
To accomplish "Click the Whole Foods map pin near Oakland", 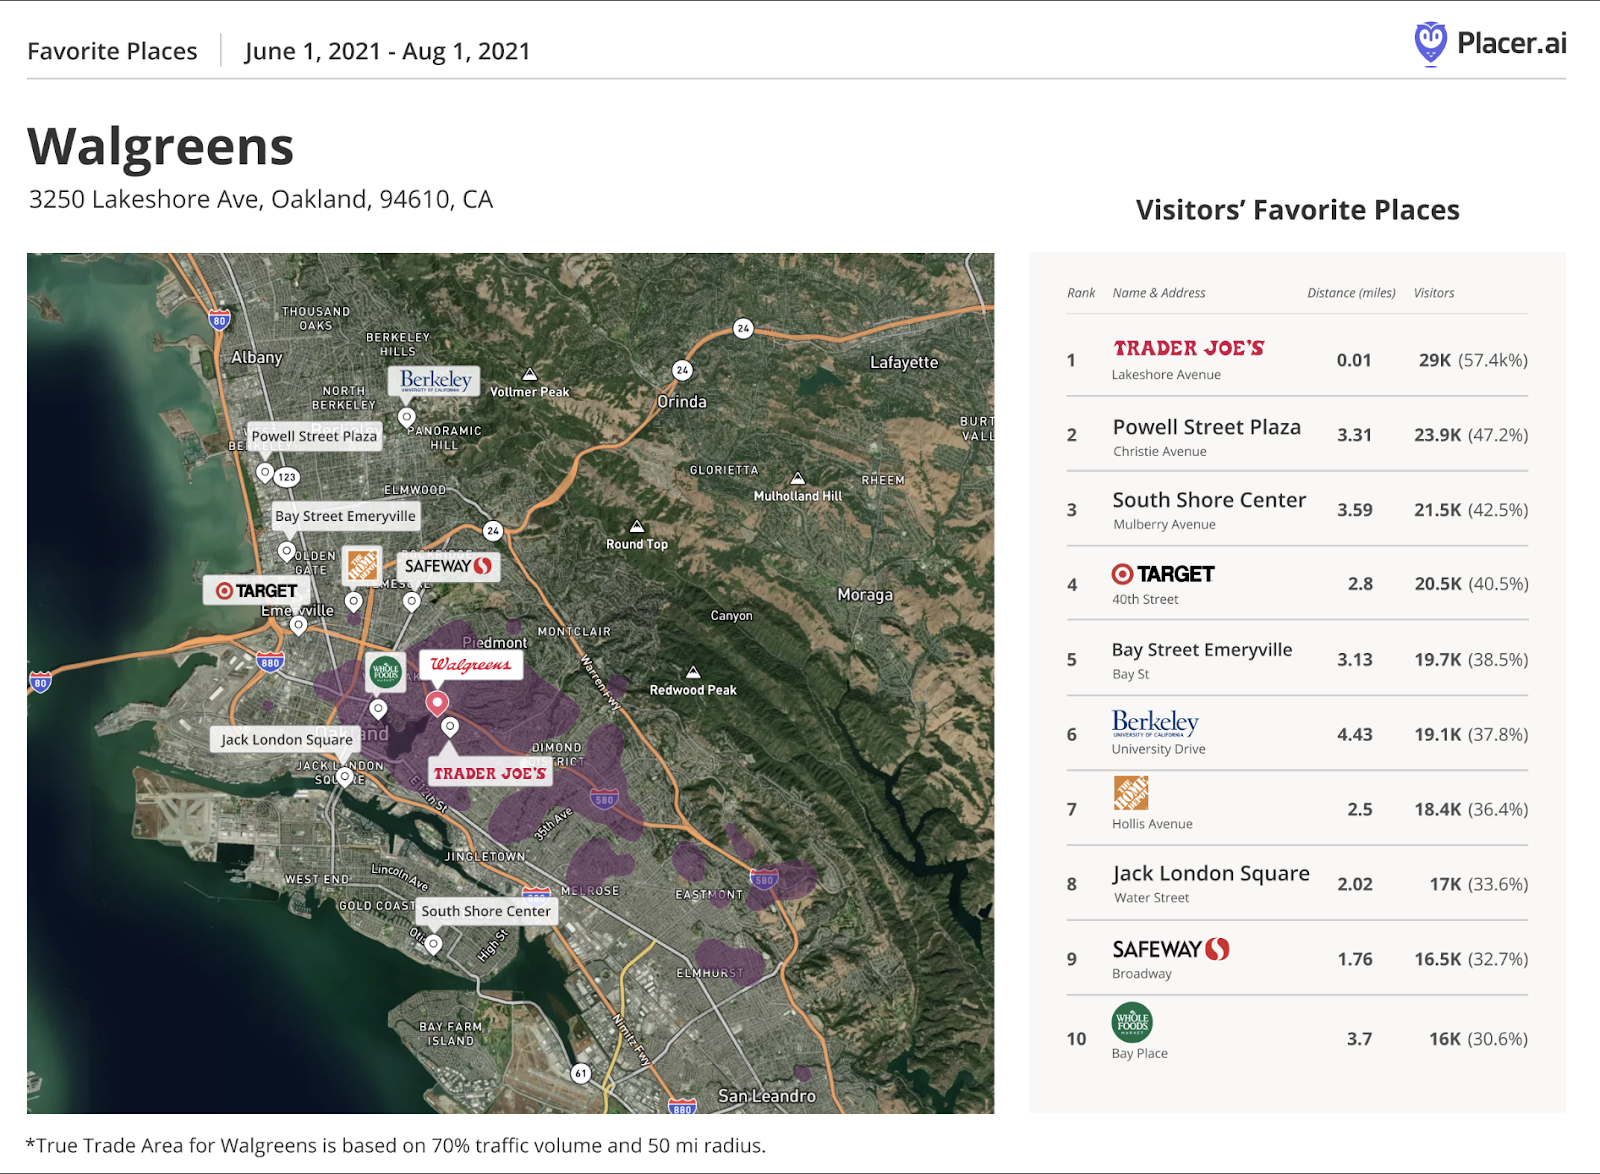I will pos(385,674).
